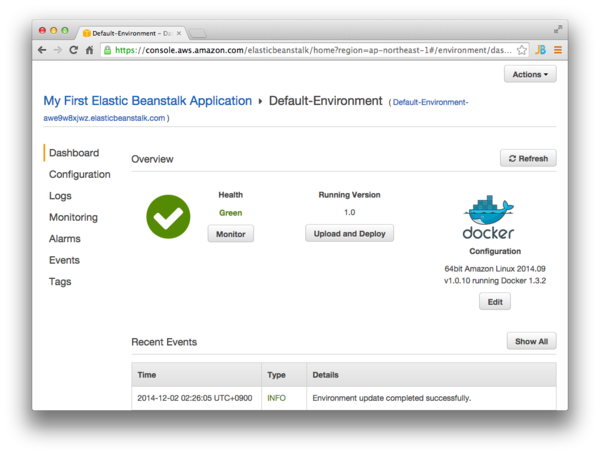The width and height of the screenshot is (600, 455).
Task: Click the 64bit Amazon Linux 2014.09 text
Action: pyautogui.click(x=495, y=269)
